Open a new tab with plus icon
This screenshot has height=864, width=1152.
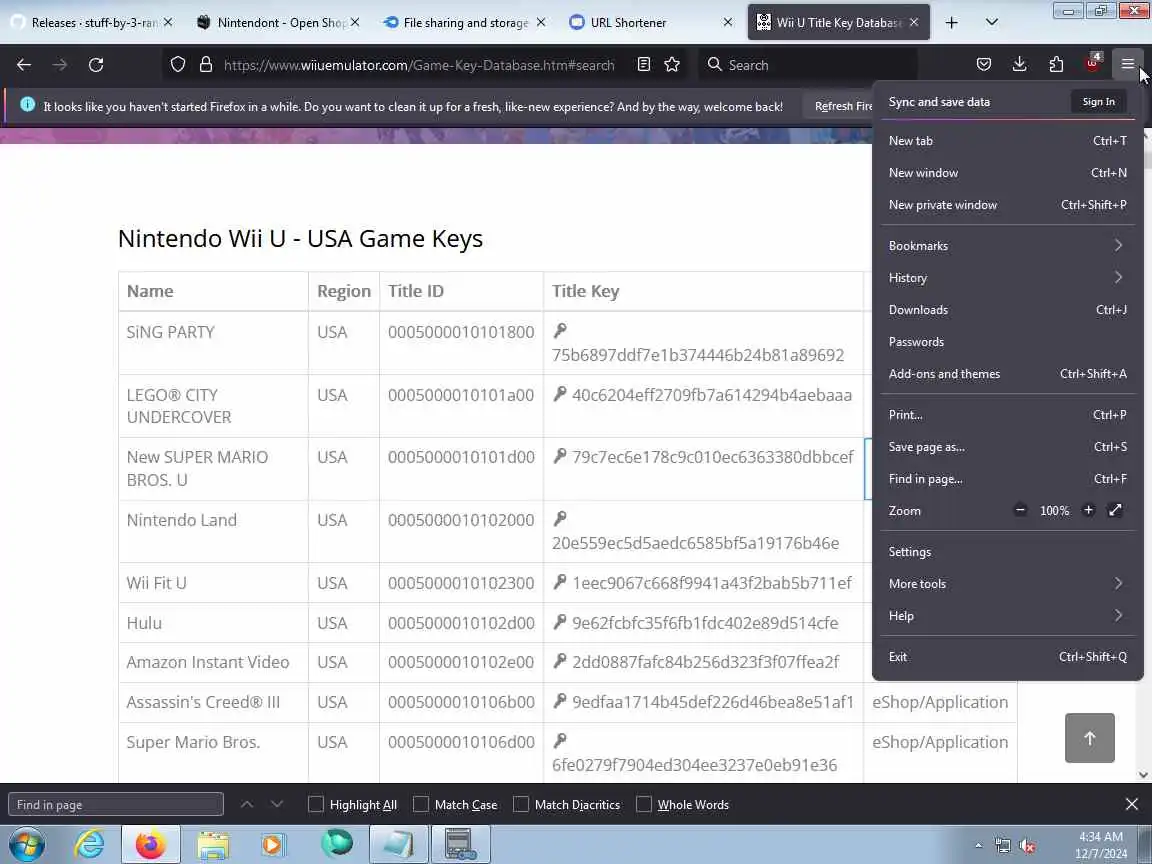(951, 23)
